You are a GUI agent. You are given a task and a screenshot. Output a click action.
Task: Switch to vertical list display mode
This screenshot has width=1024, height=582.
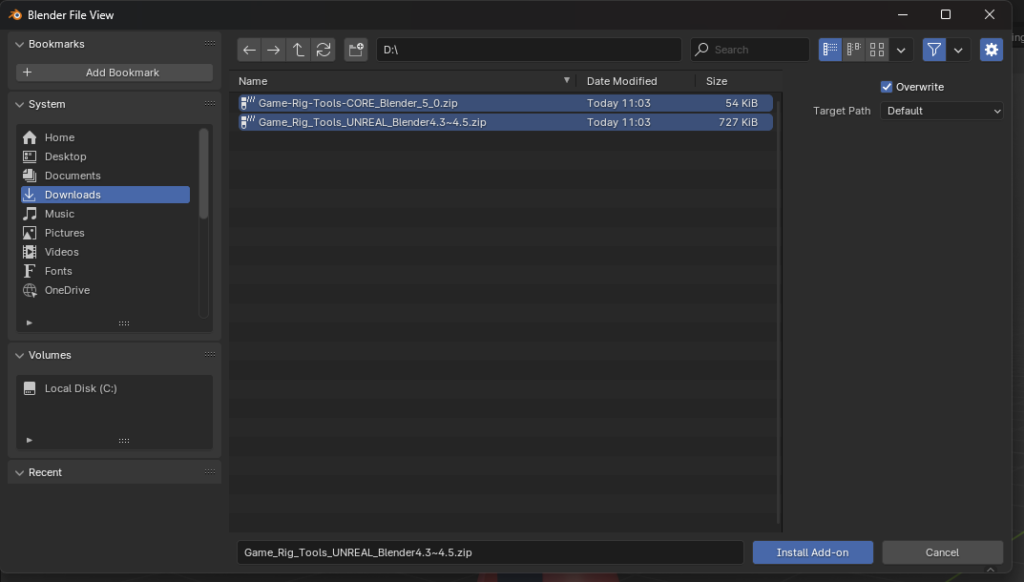pos(830,50)
